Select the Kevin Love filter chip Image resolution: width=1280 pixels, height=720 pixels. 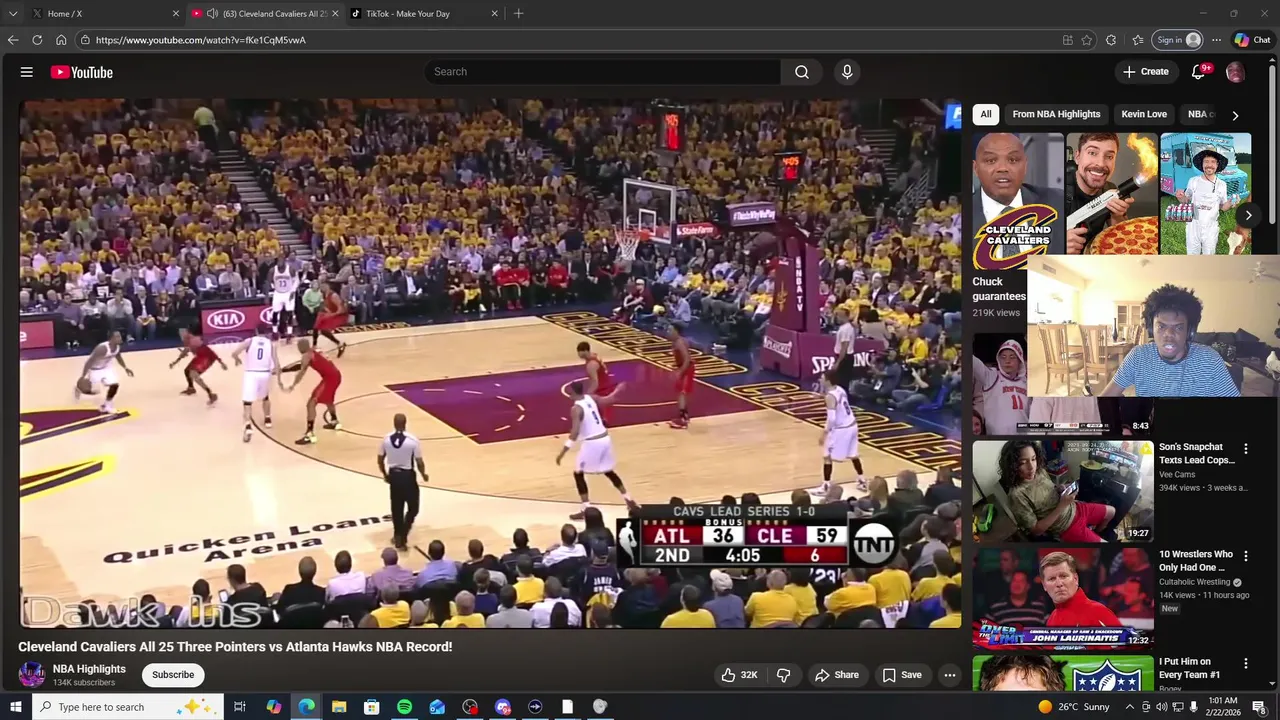(x=1144, y=114)
